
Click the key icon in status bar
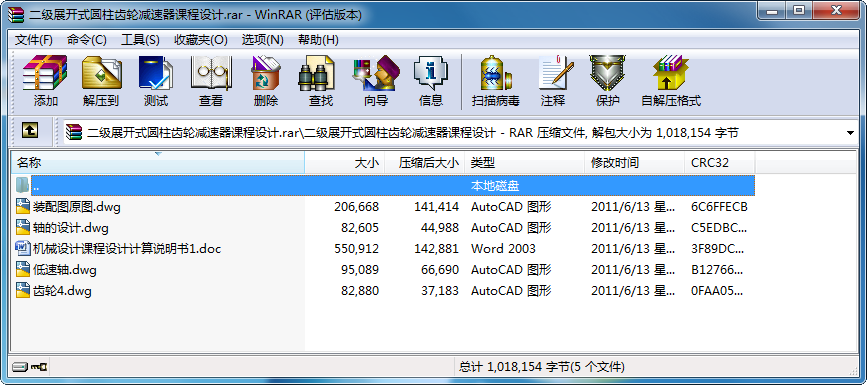39,367
